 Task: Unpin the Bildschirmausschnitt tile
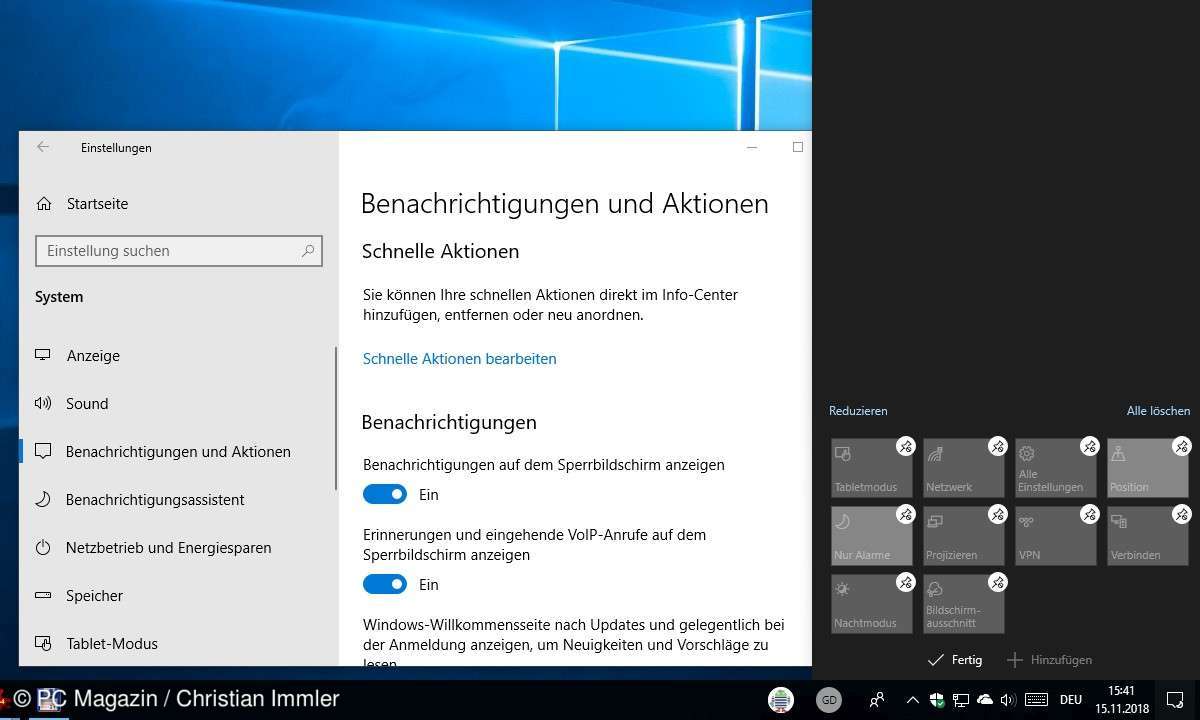pyautogui.click(x=997, y=582)
